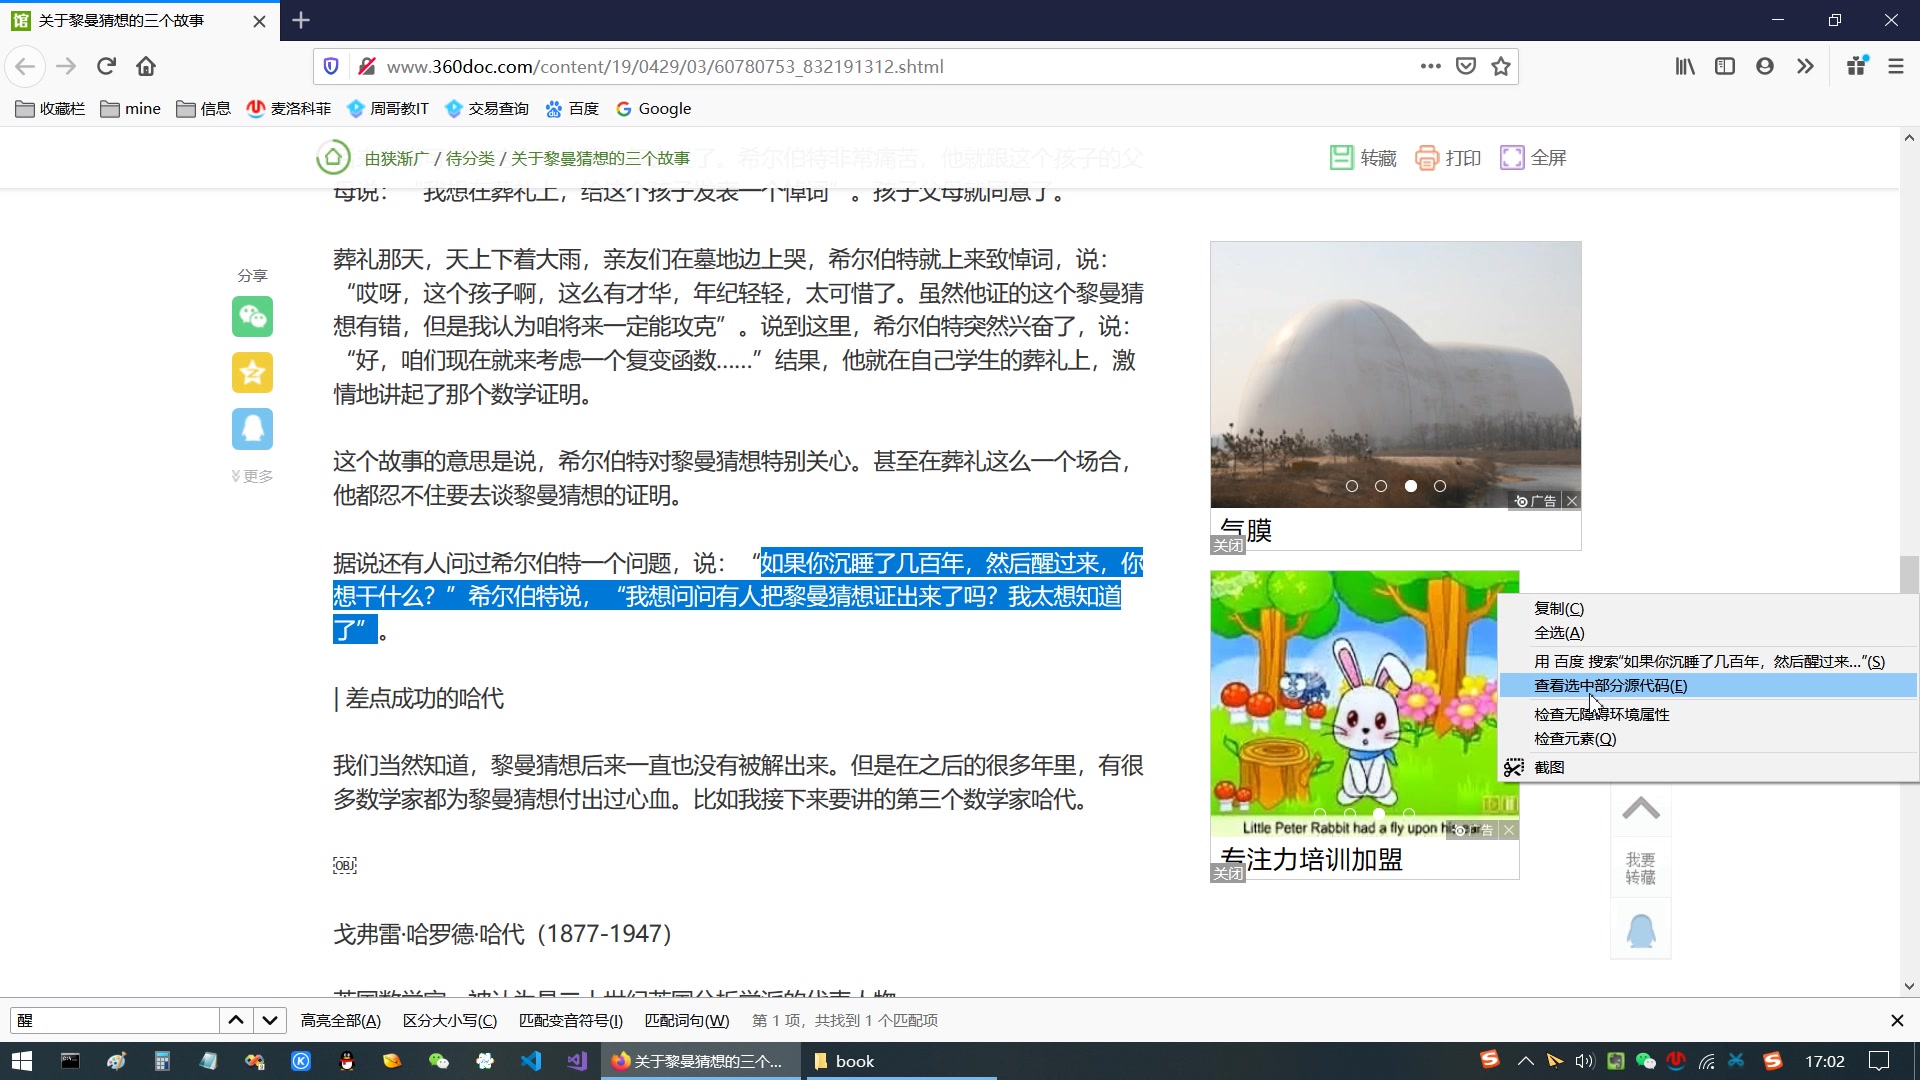Screen dimensions: 1920x1080
Task: Bookmark the page using the star icon
Action: click(x=1500, y=66)
